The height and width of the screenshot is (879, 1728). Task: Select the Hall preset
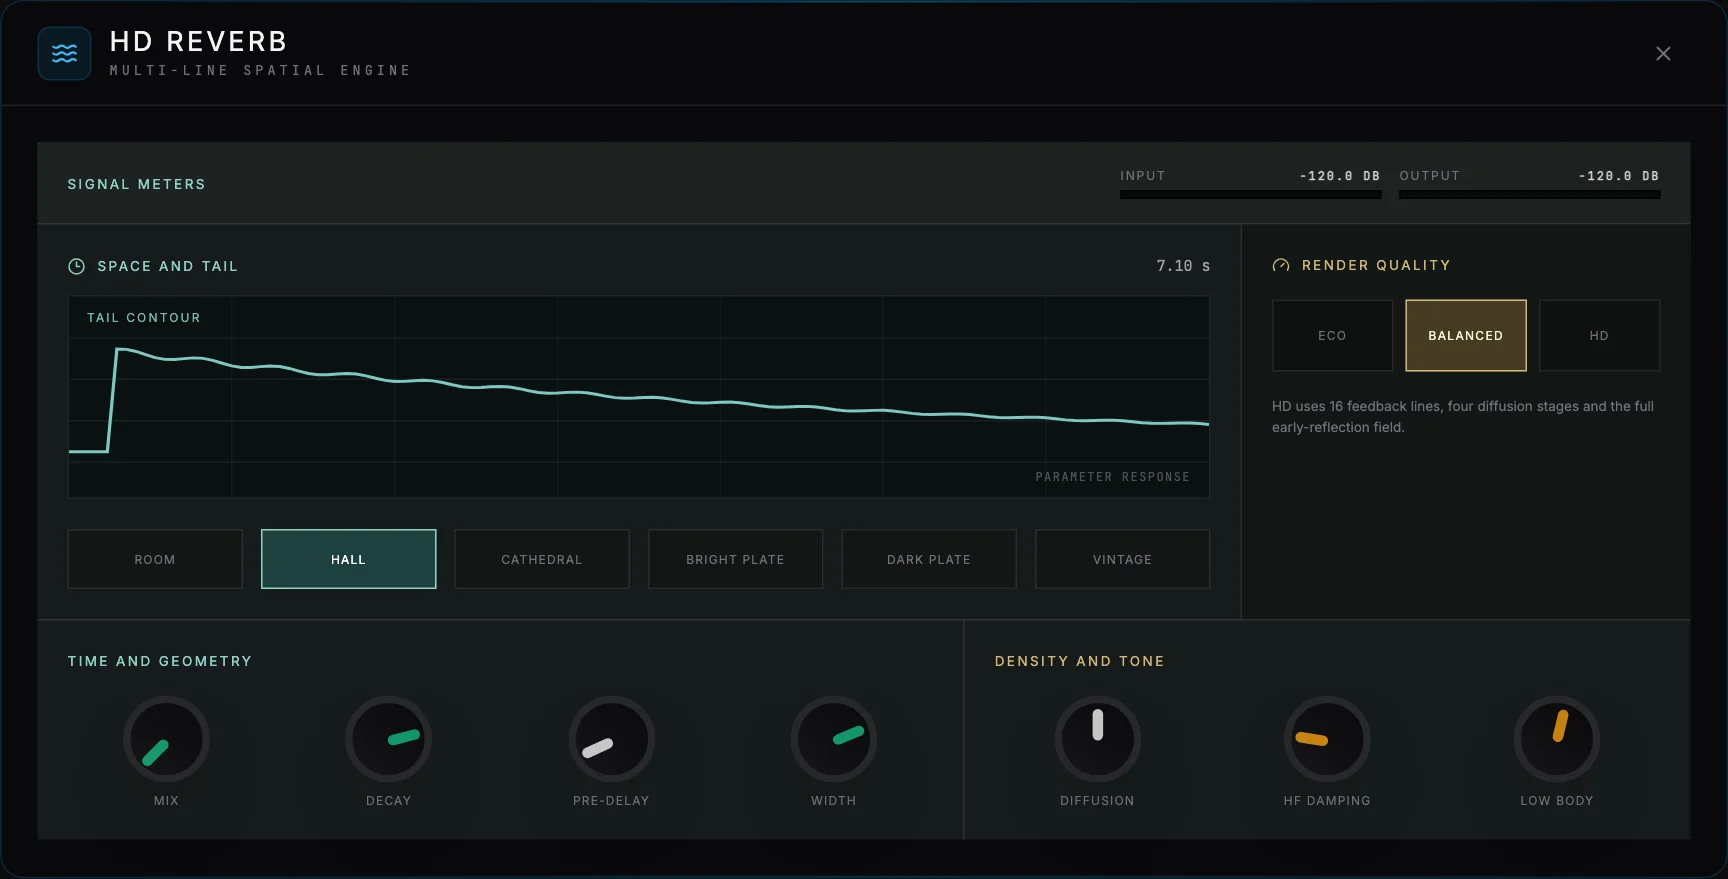point(348,559)
